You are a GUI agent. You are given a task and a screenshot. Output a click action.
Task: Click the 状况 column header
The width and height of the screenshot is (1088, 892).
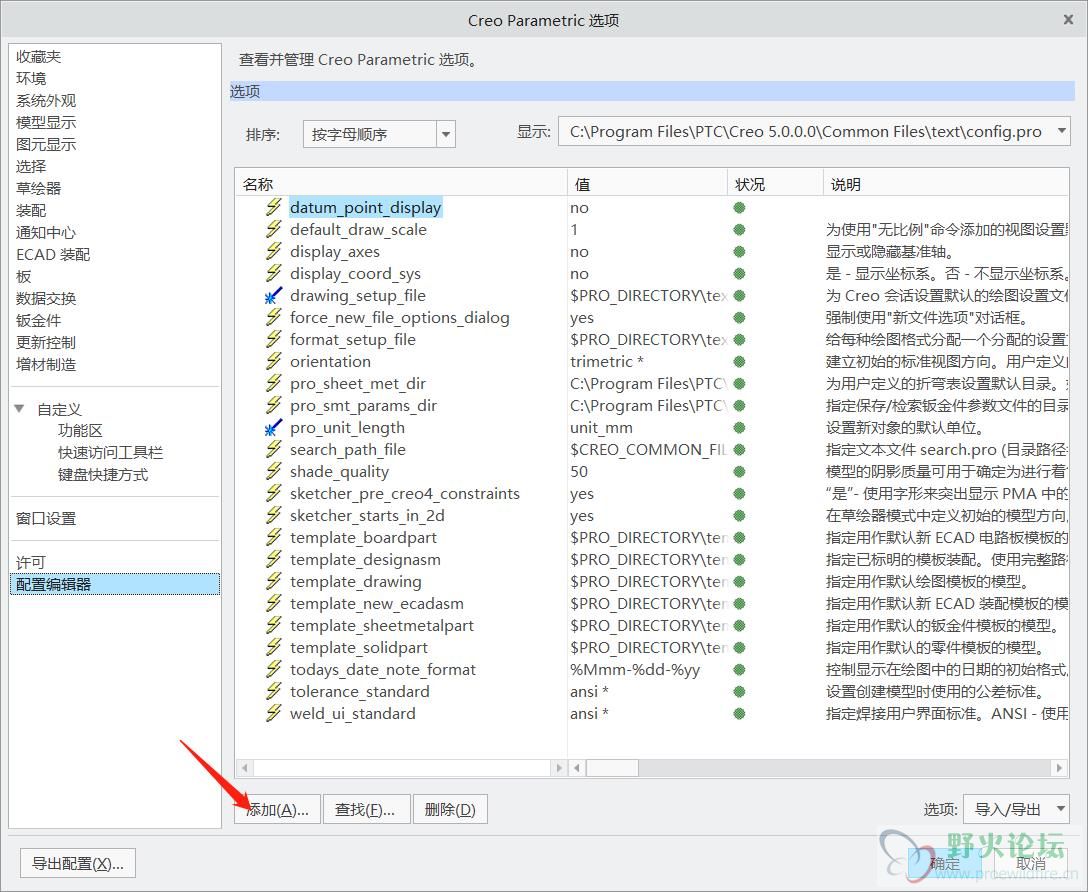coord(774,185)
